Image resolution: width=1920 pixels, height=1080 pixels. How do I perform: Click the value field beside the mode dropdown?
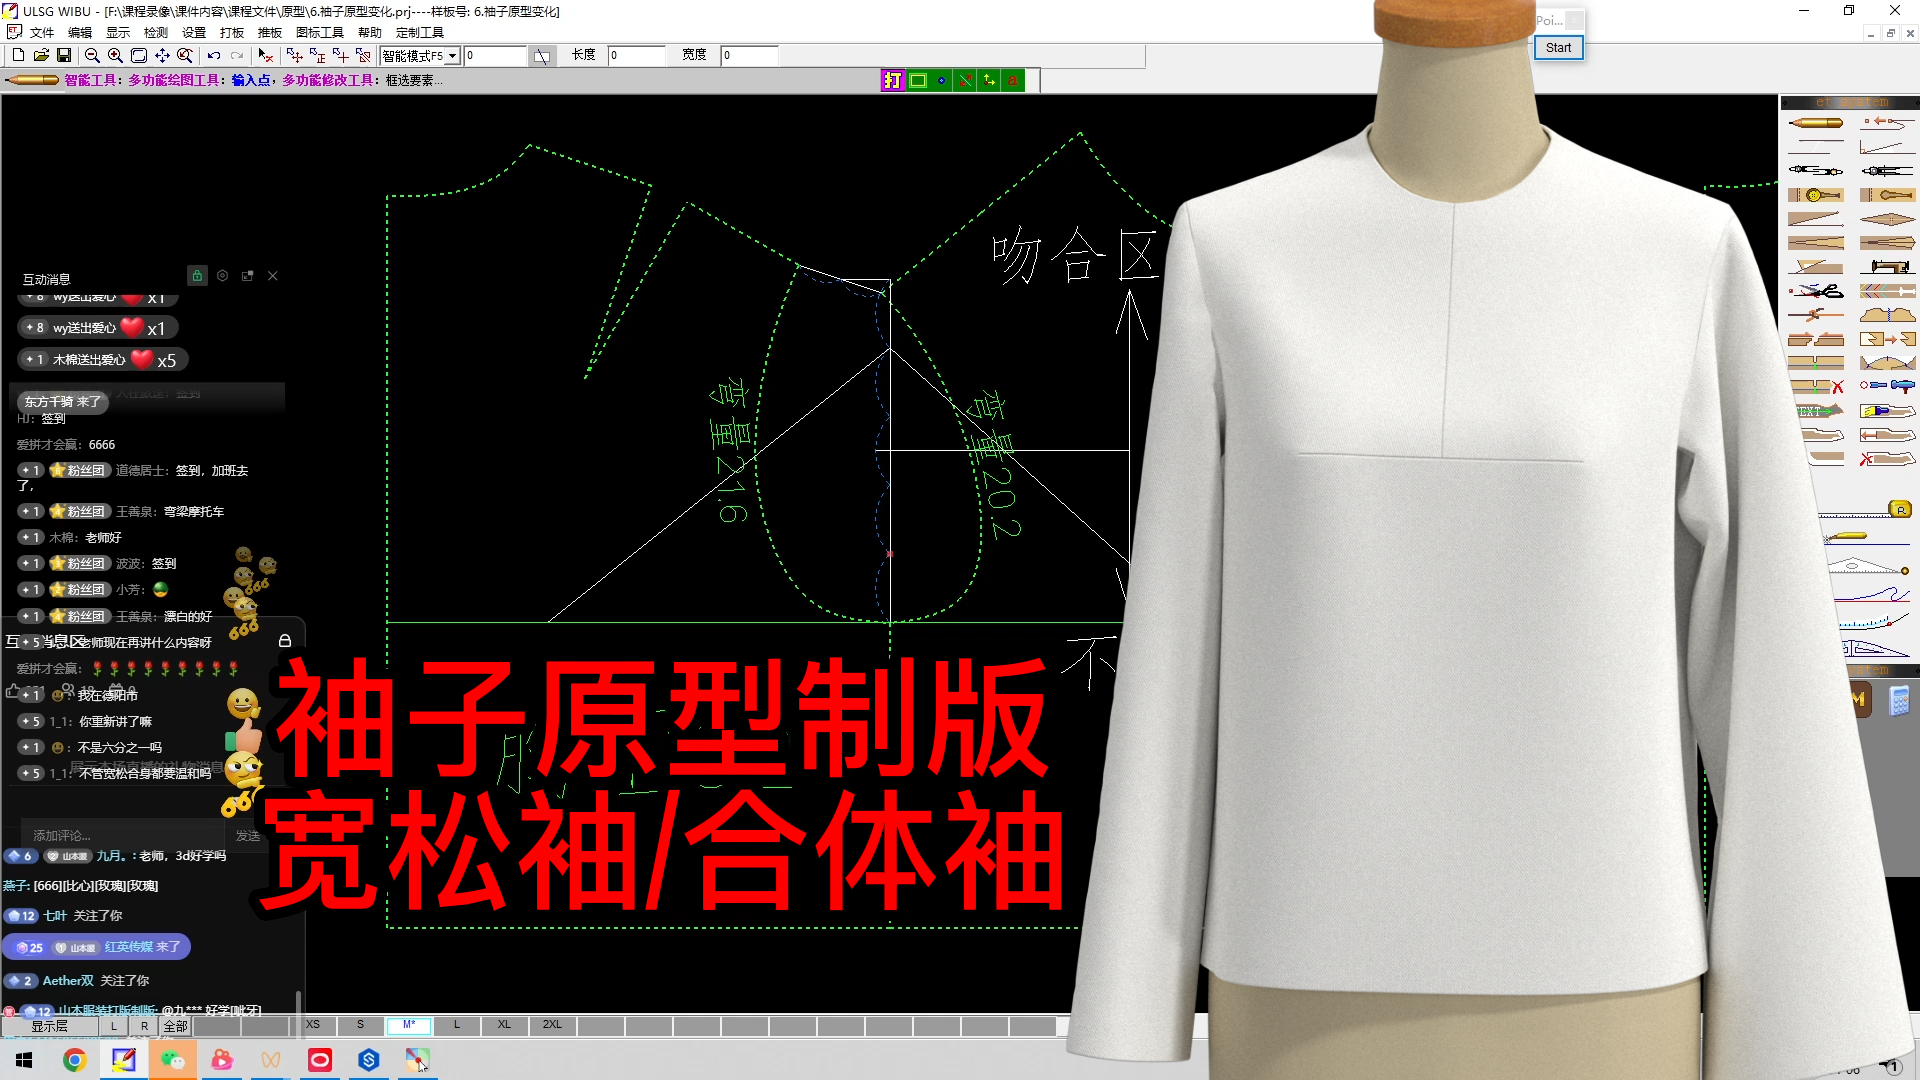[x=495, y=56]
